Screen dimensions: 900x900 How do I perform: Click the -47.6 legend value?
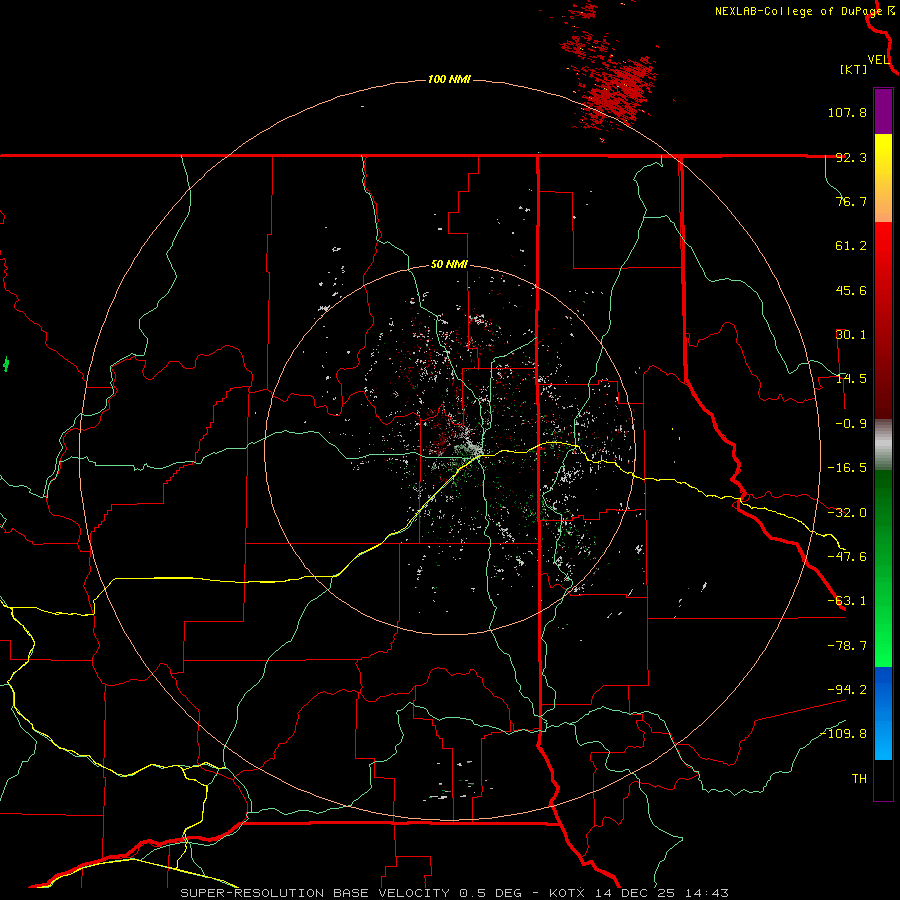[847, 557]
